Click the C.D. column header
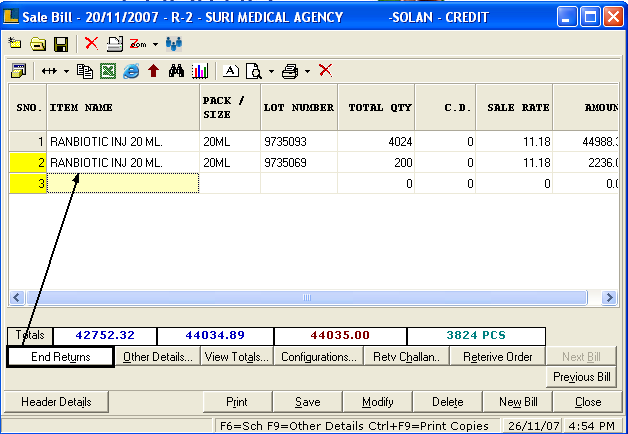The image size is (628, 434). (445, 107)
